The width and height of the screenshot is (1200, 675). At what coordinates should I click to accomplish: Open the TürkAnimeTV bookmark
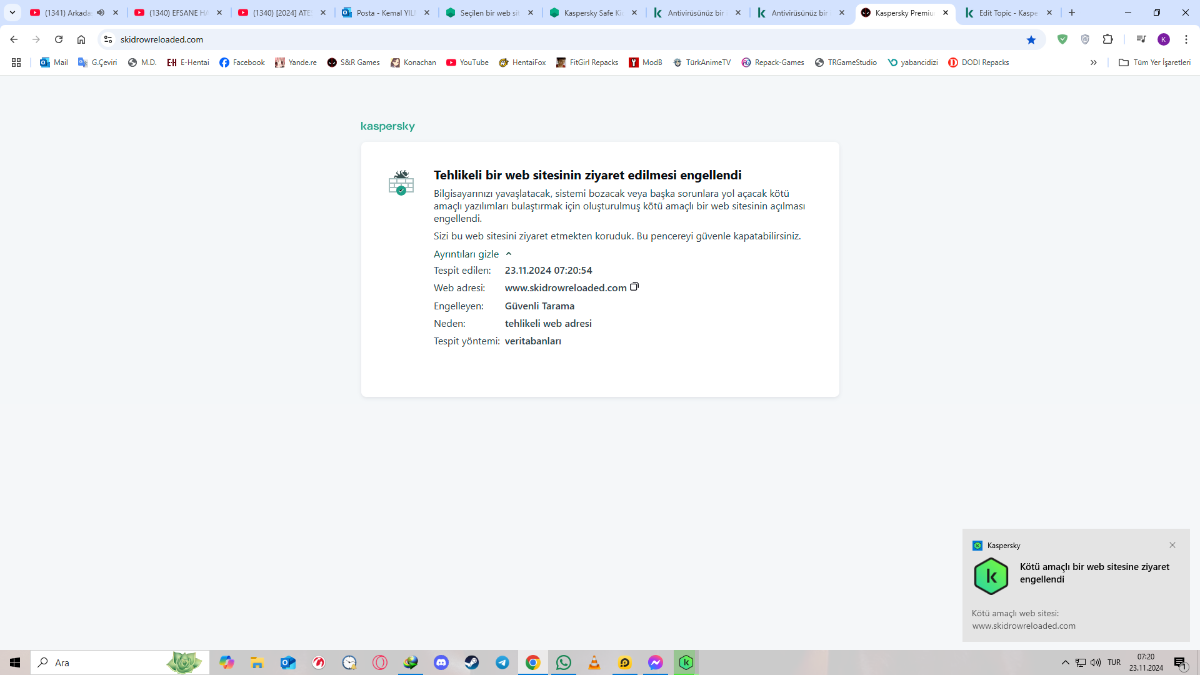coord(702,62)
